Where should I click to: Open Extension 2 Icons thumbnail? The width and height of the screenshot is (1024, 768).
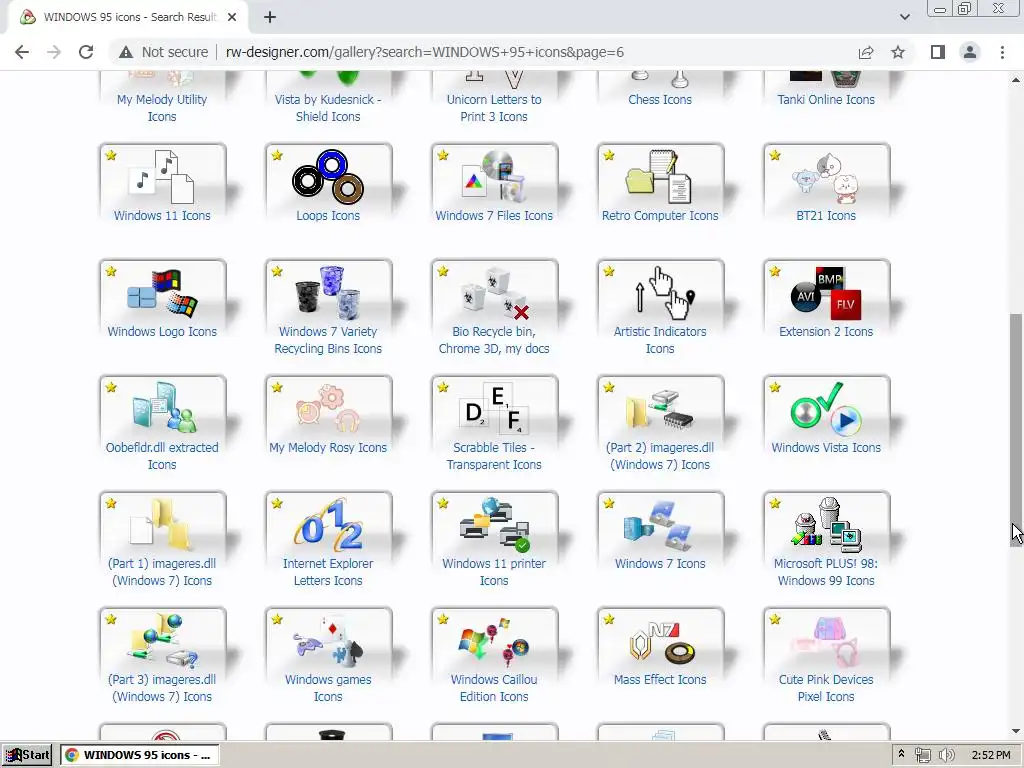(826, 292)
